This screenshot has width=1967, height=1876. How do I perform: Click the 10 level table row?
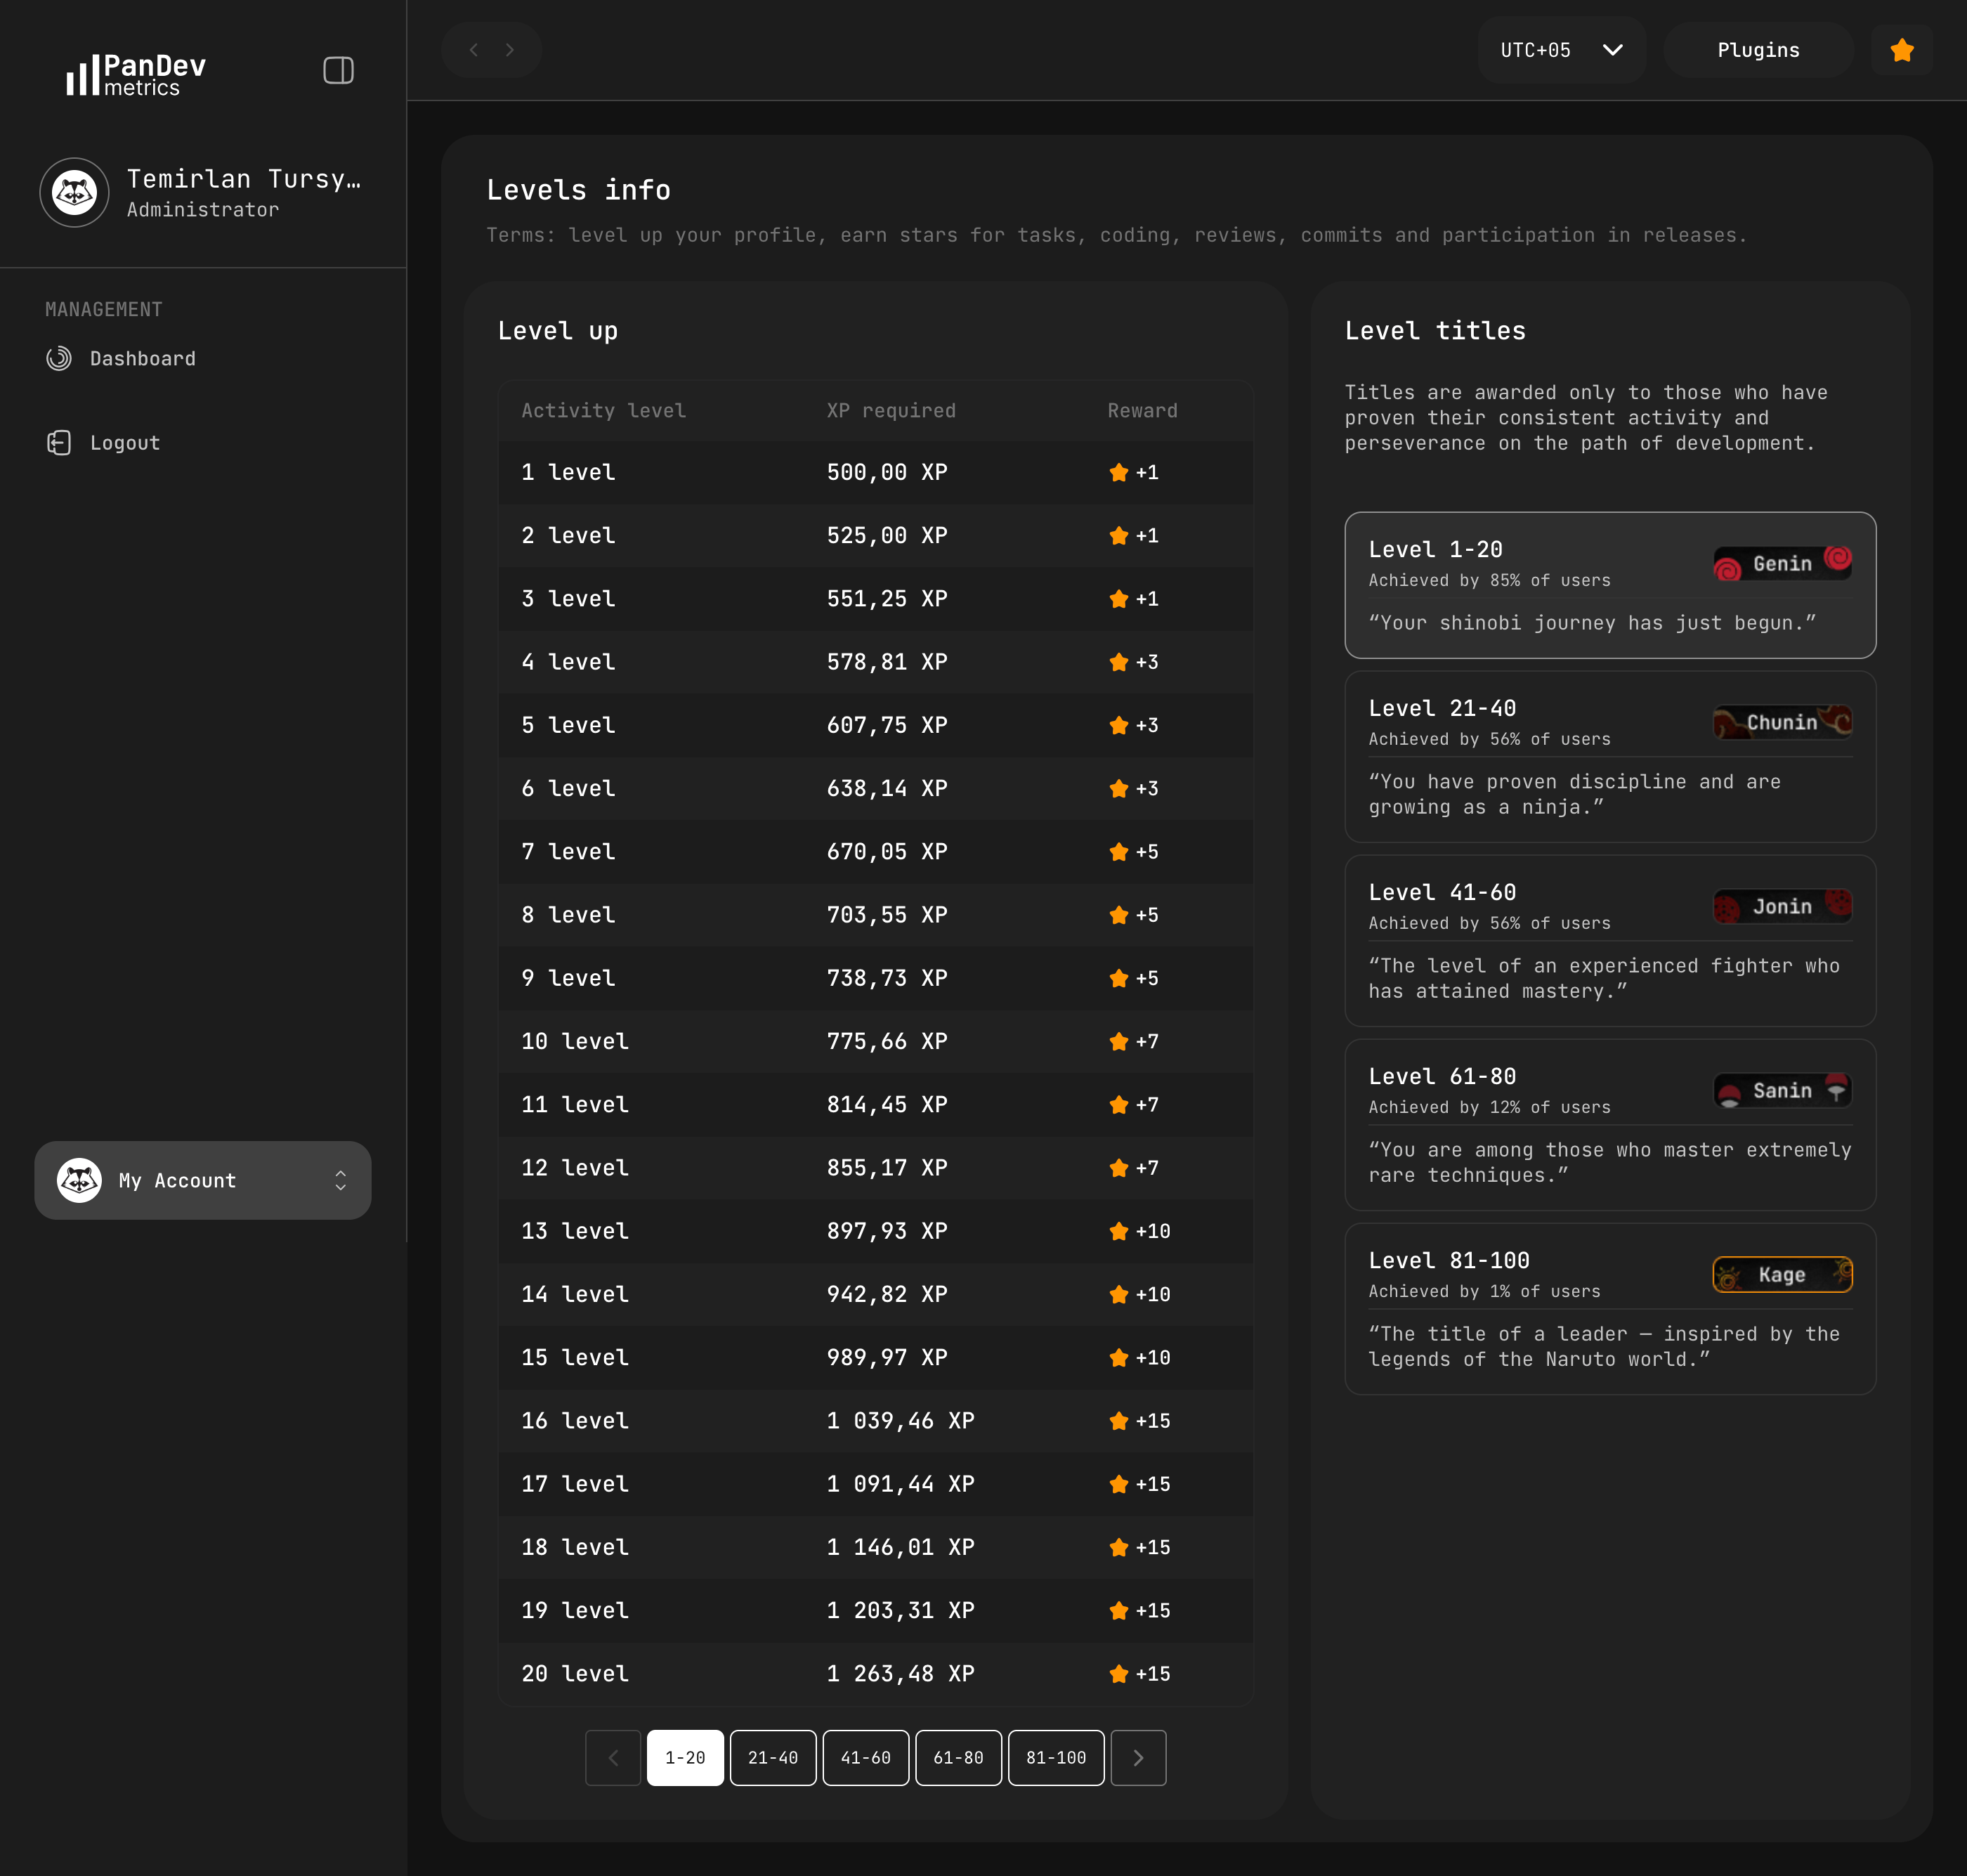[x=875, y=1041]
